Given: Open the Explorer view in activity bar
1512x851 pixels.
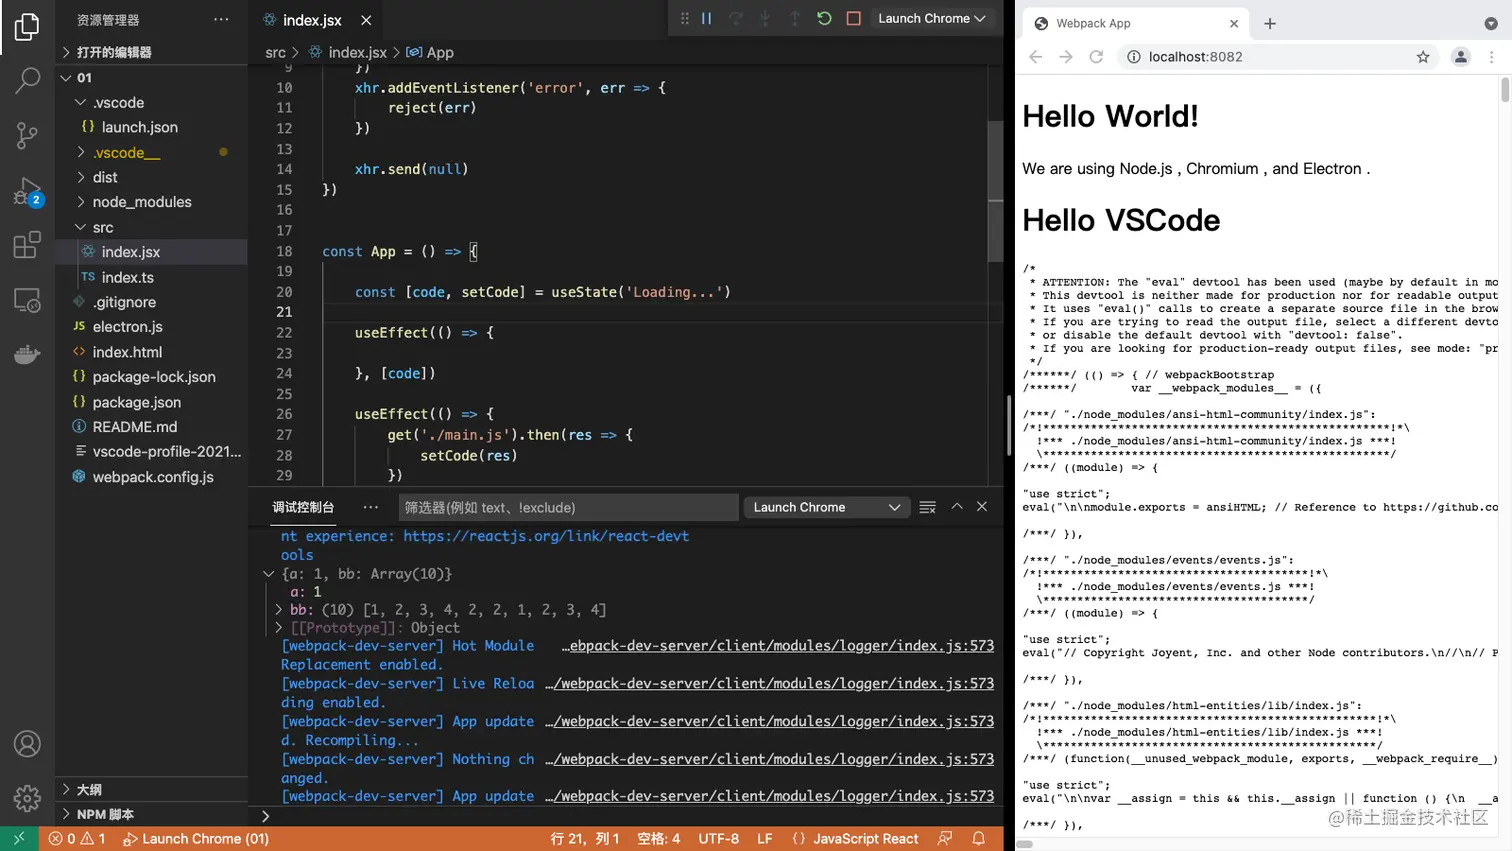Looking at the screenshot, I should pyautogui.click(x=27, y=27).
